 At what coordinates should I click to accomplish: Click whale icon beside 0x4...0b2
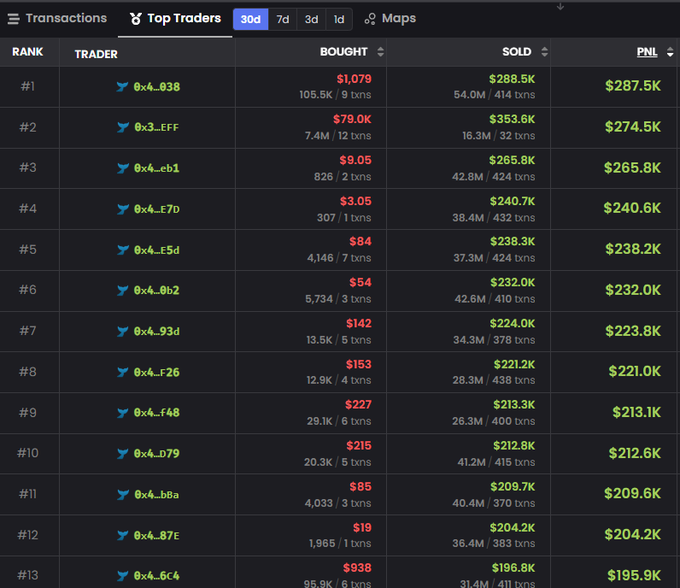(123, 290)
